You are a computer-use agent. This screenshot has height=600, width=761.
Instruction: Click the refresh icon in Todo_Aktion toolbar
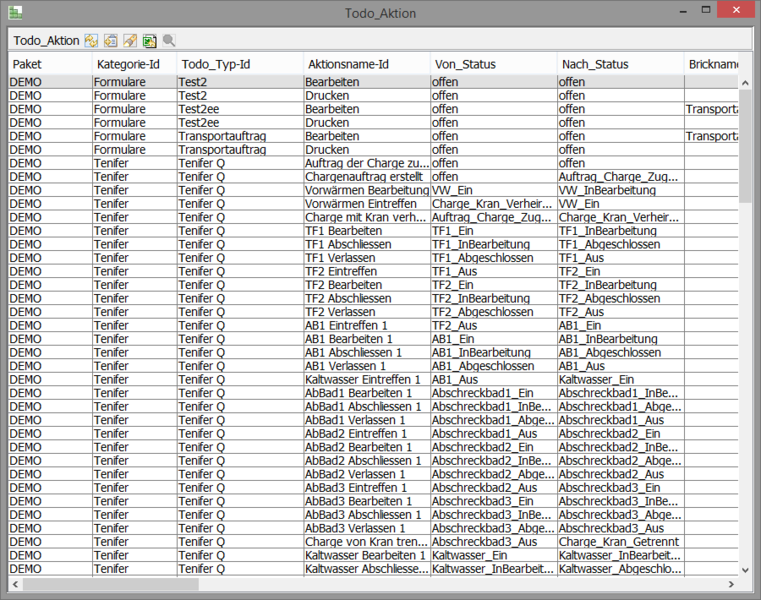(x=91, y=41)
